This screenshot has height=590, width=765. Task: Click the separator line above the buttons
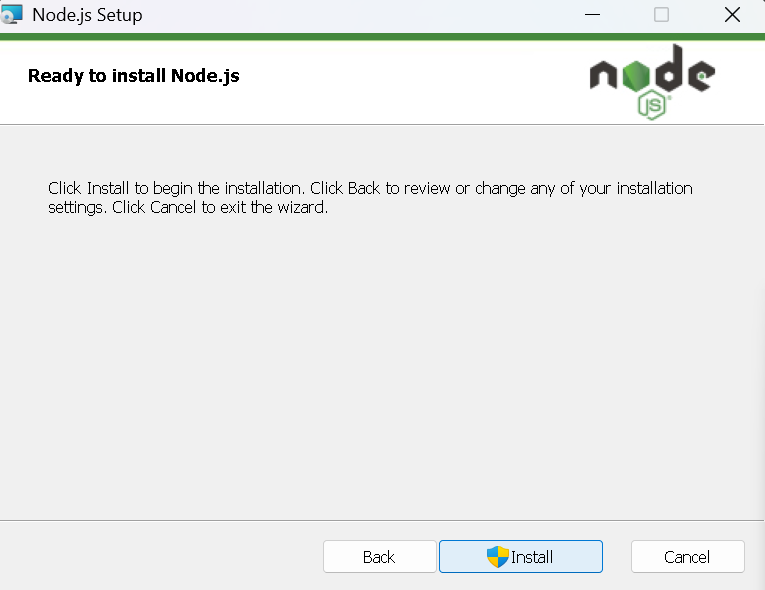382,520
